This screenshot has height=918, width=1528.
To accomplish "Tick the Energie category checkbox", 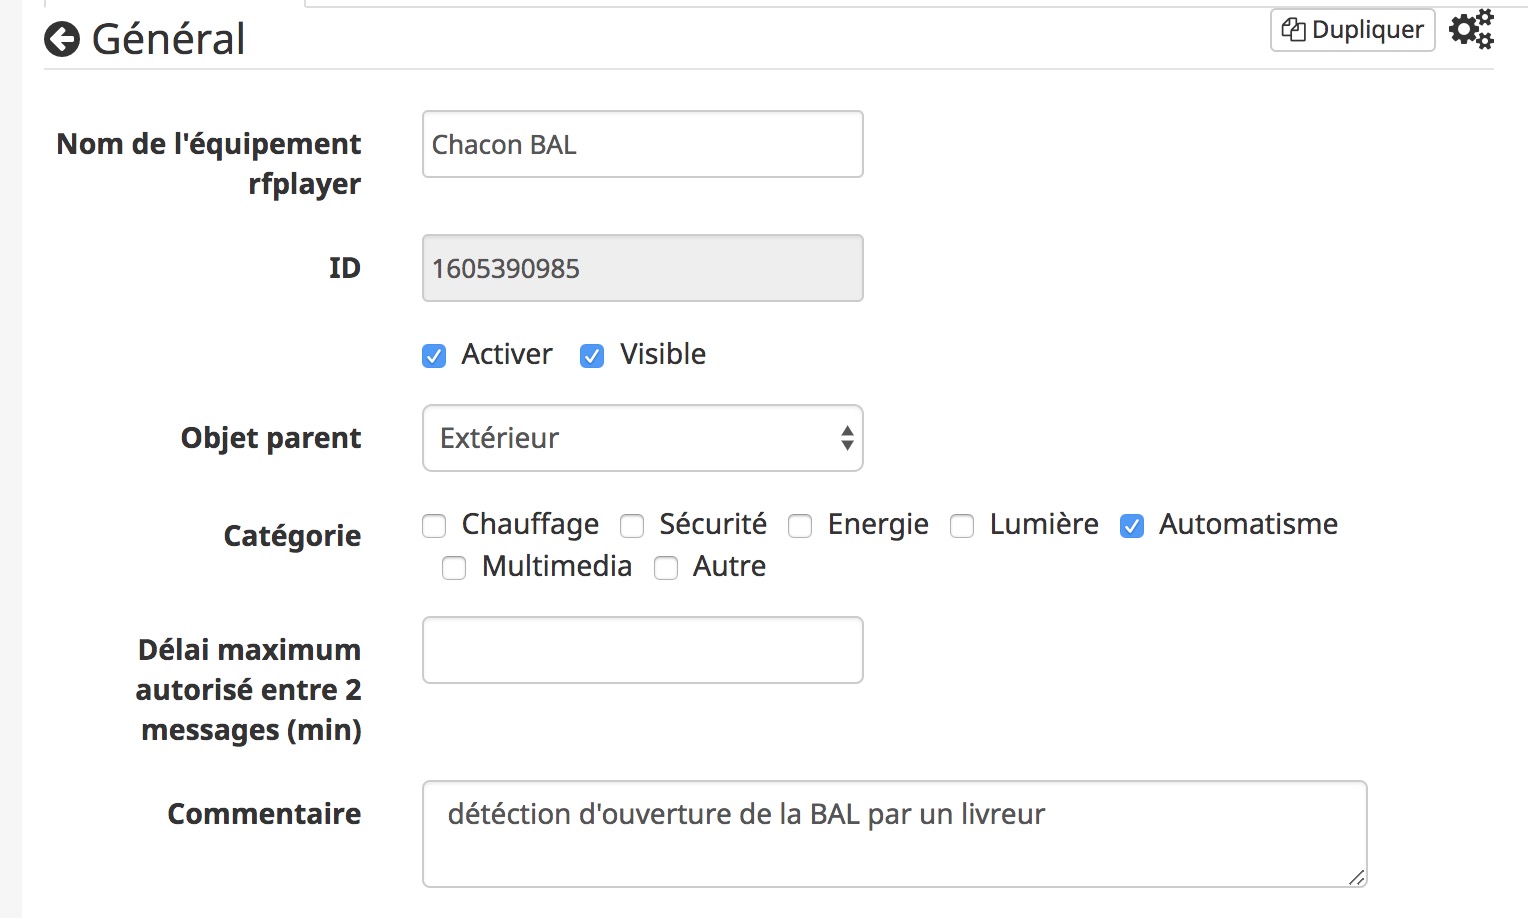I will click(800, 526).
